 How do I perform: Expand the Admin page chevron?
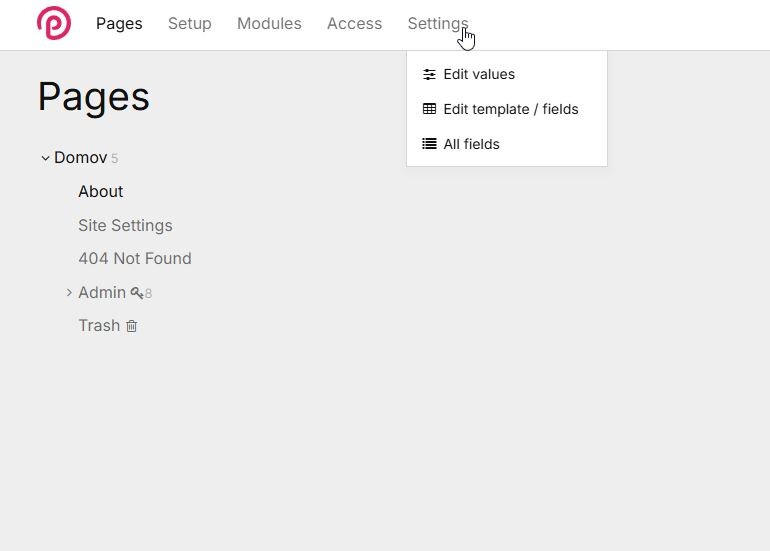pyautogui.click(x=69, y=293)
